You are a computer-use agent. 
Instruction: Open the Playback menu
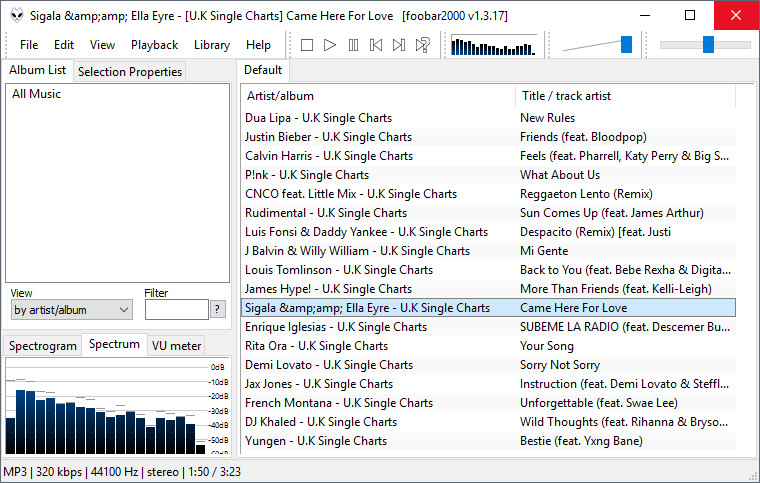(x=154, y=45)
